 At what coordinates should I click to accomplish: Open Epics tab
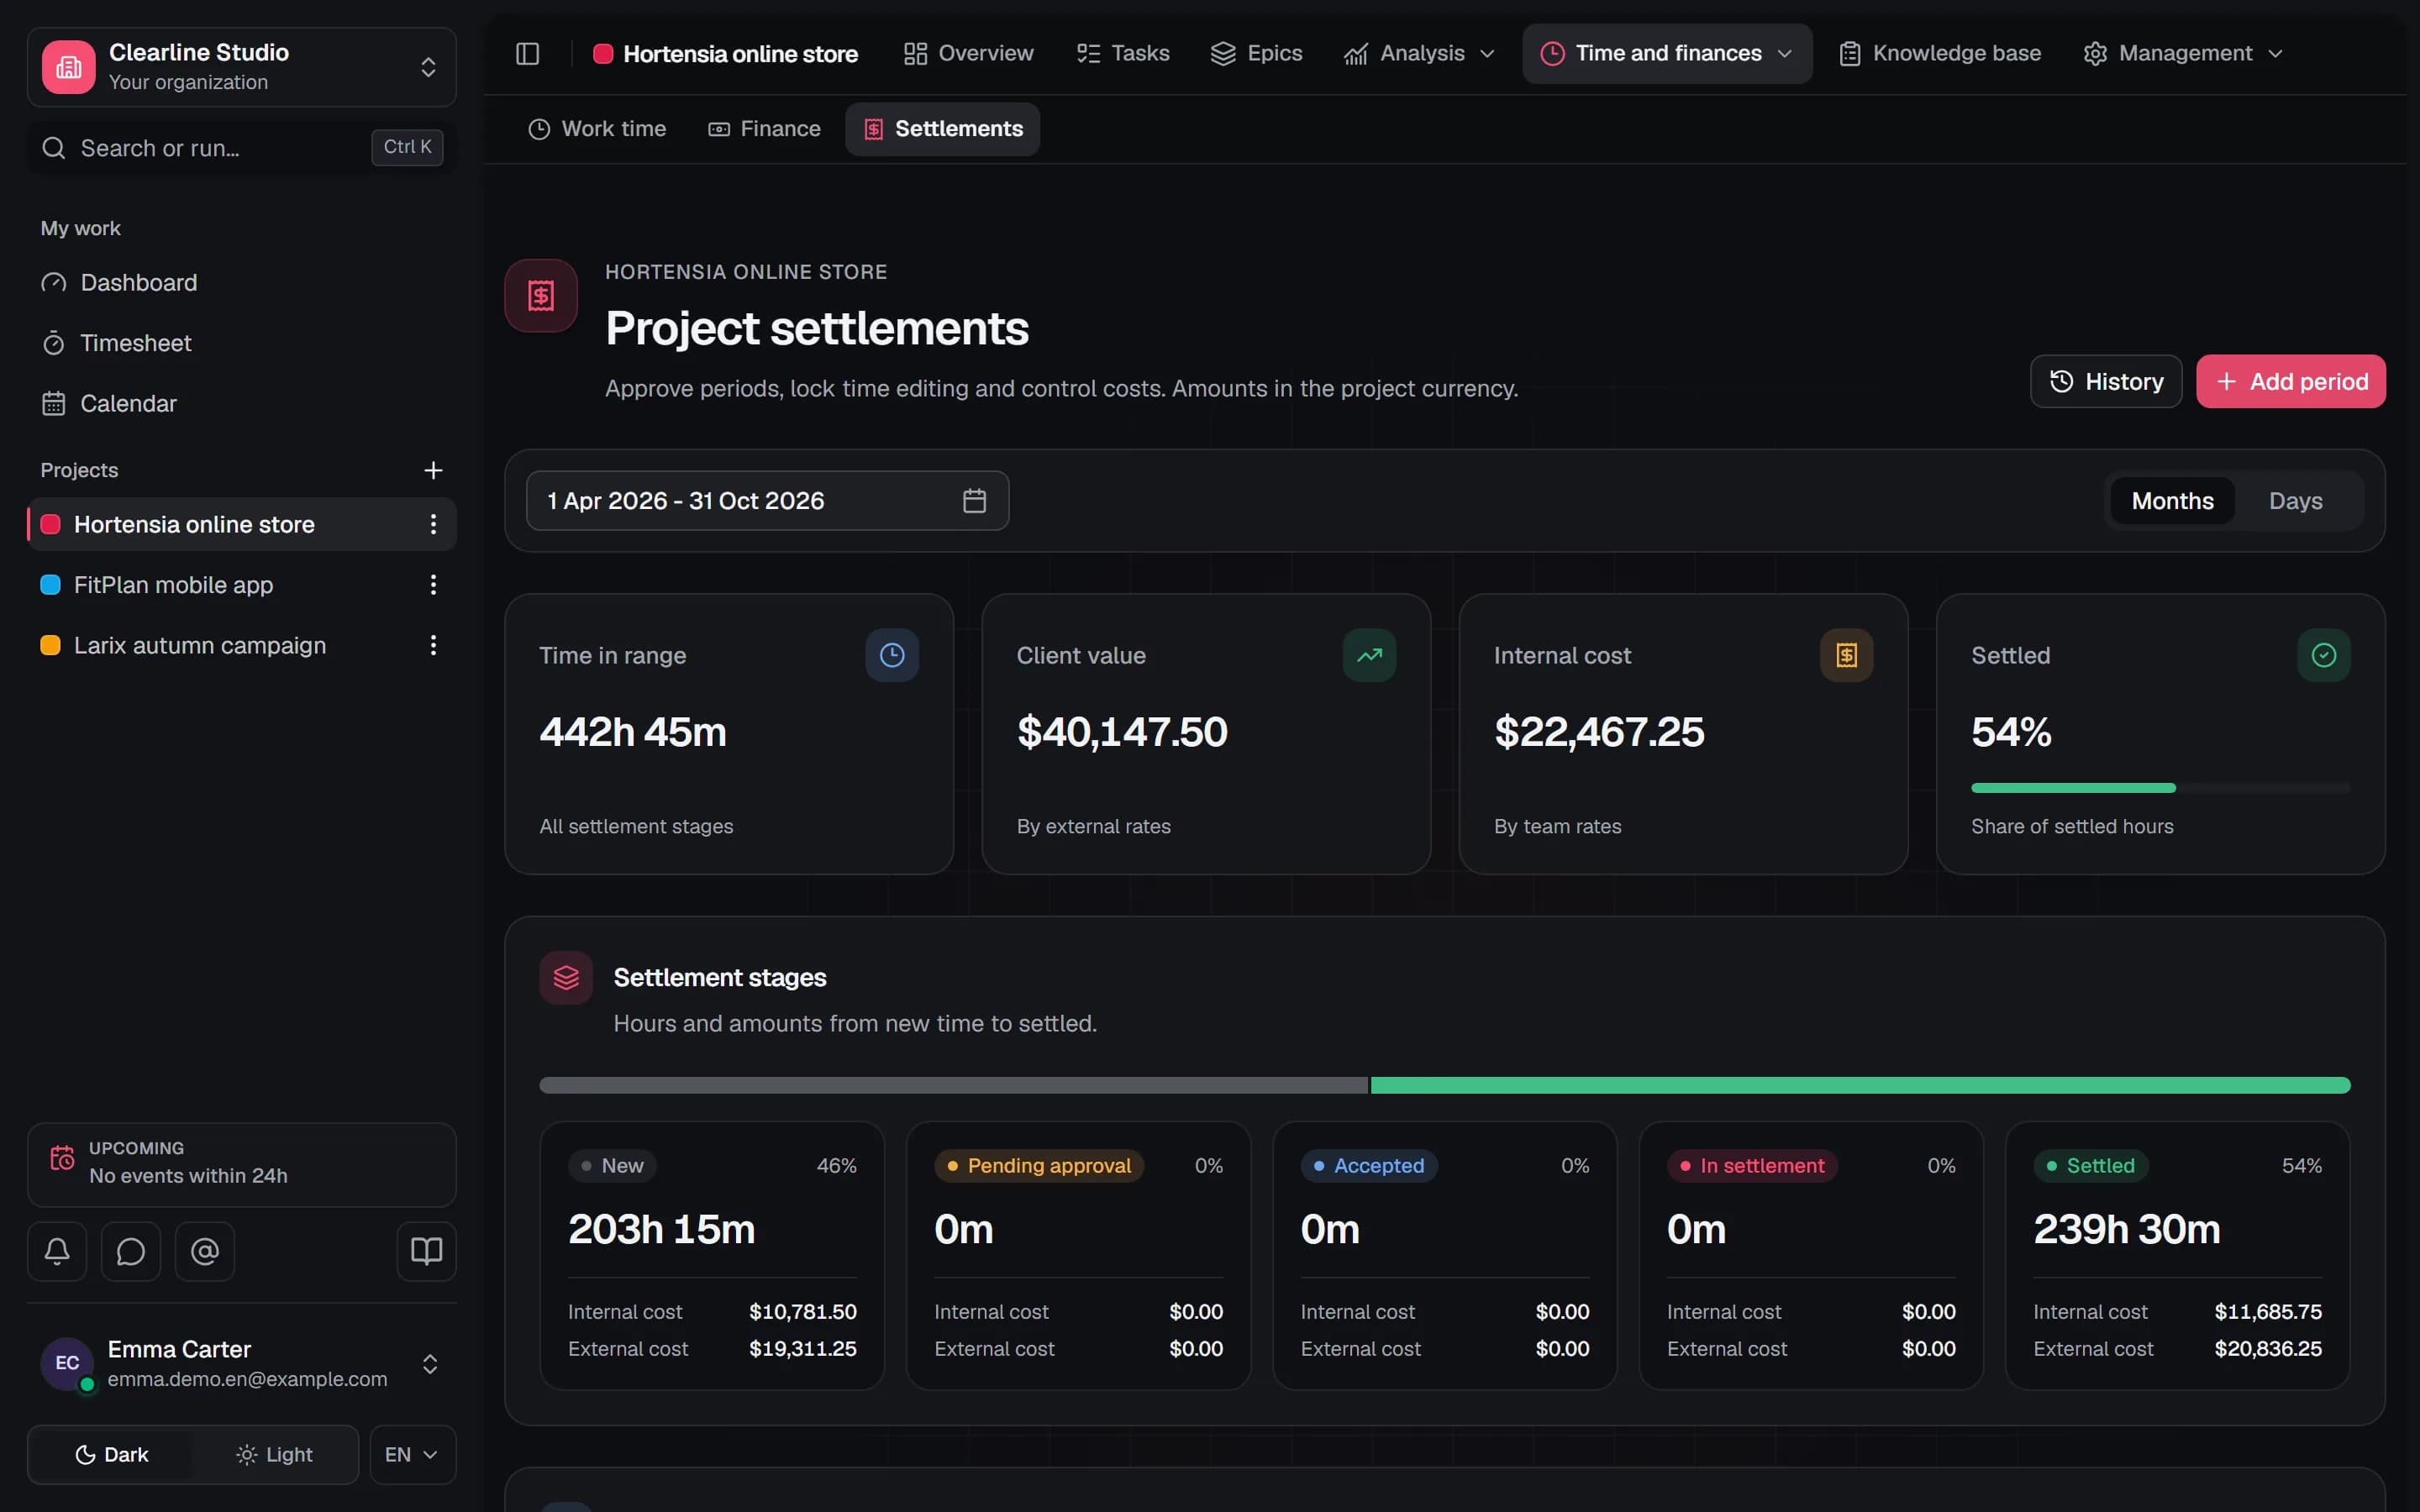[1256, 53]
